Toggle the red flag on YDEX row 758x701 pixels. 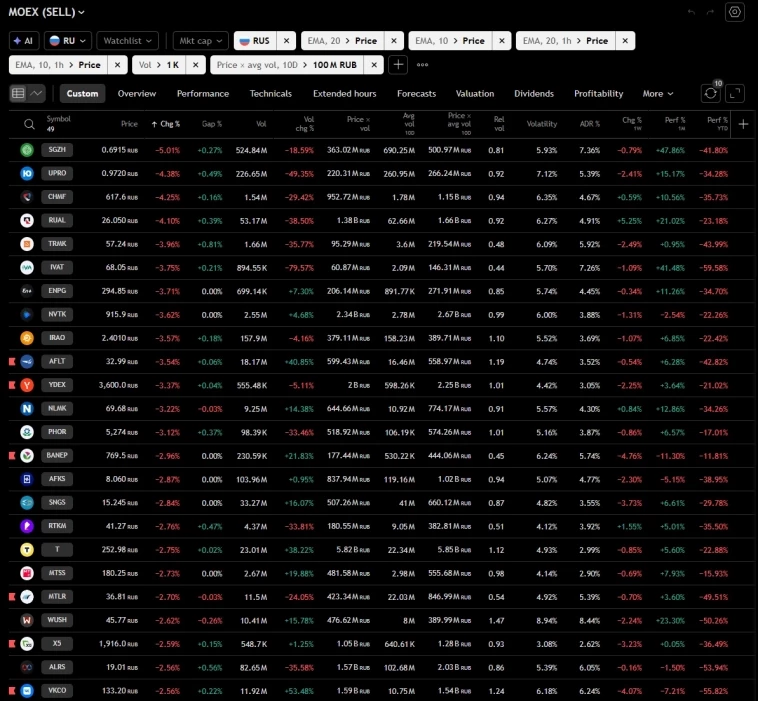click(13, 385)
